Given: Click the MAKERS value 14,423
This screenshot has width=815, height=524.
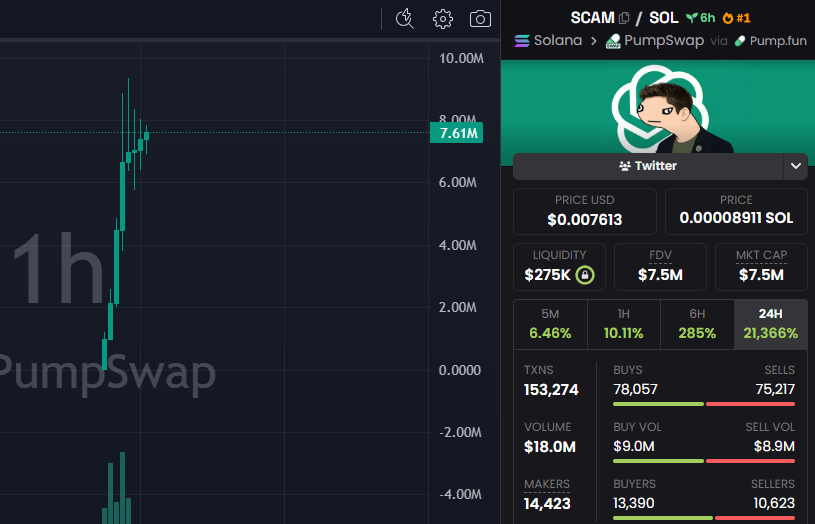Looking at the screenshot, I should (x=547, y=504).
